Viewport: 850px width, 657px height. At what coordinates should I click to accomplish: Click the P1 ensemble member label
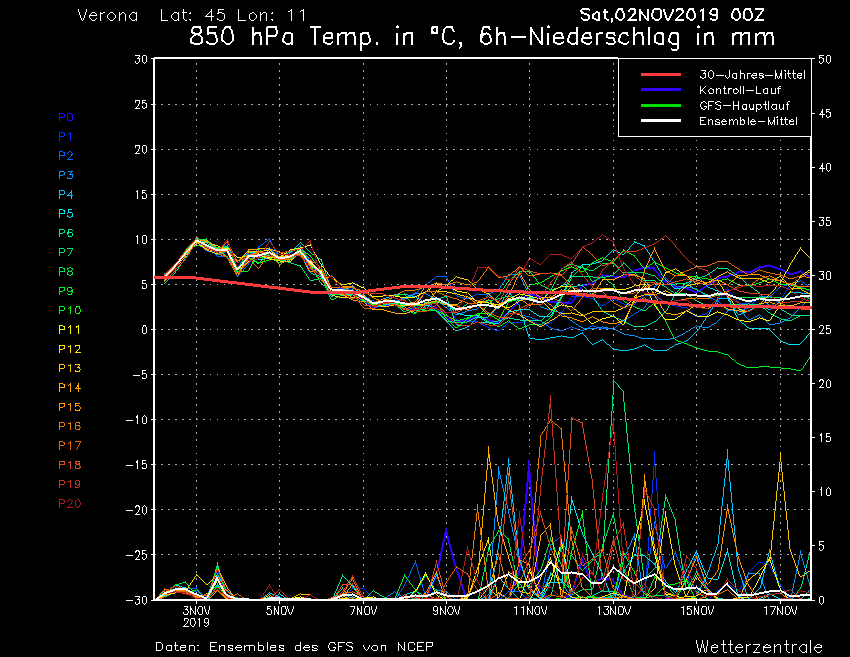(x=66, y=137)
